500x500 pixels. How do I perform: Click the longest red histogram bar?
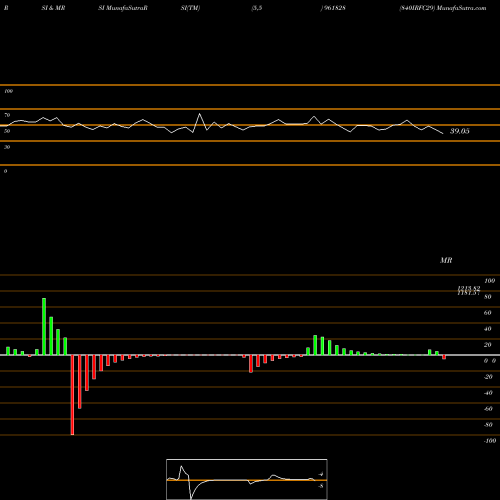coord(72,395)
